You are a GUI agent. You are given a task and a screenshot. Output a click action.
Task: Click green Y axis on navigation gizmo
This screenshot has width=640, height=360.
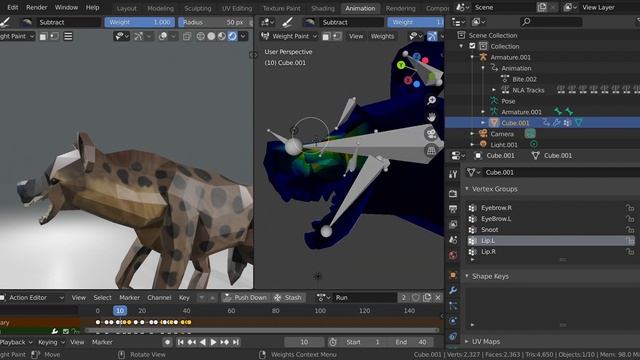tap(401, 65)
